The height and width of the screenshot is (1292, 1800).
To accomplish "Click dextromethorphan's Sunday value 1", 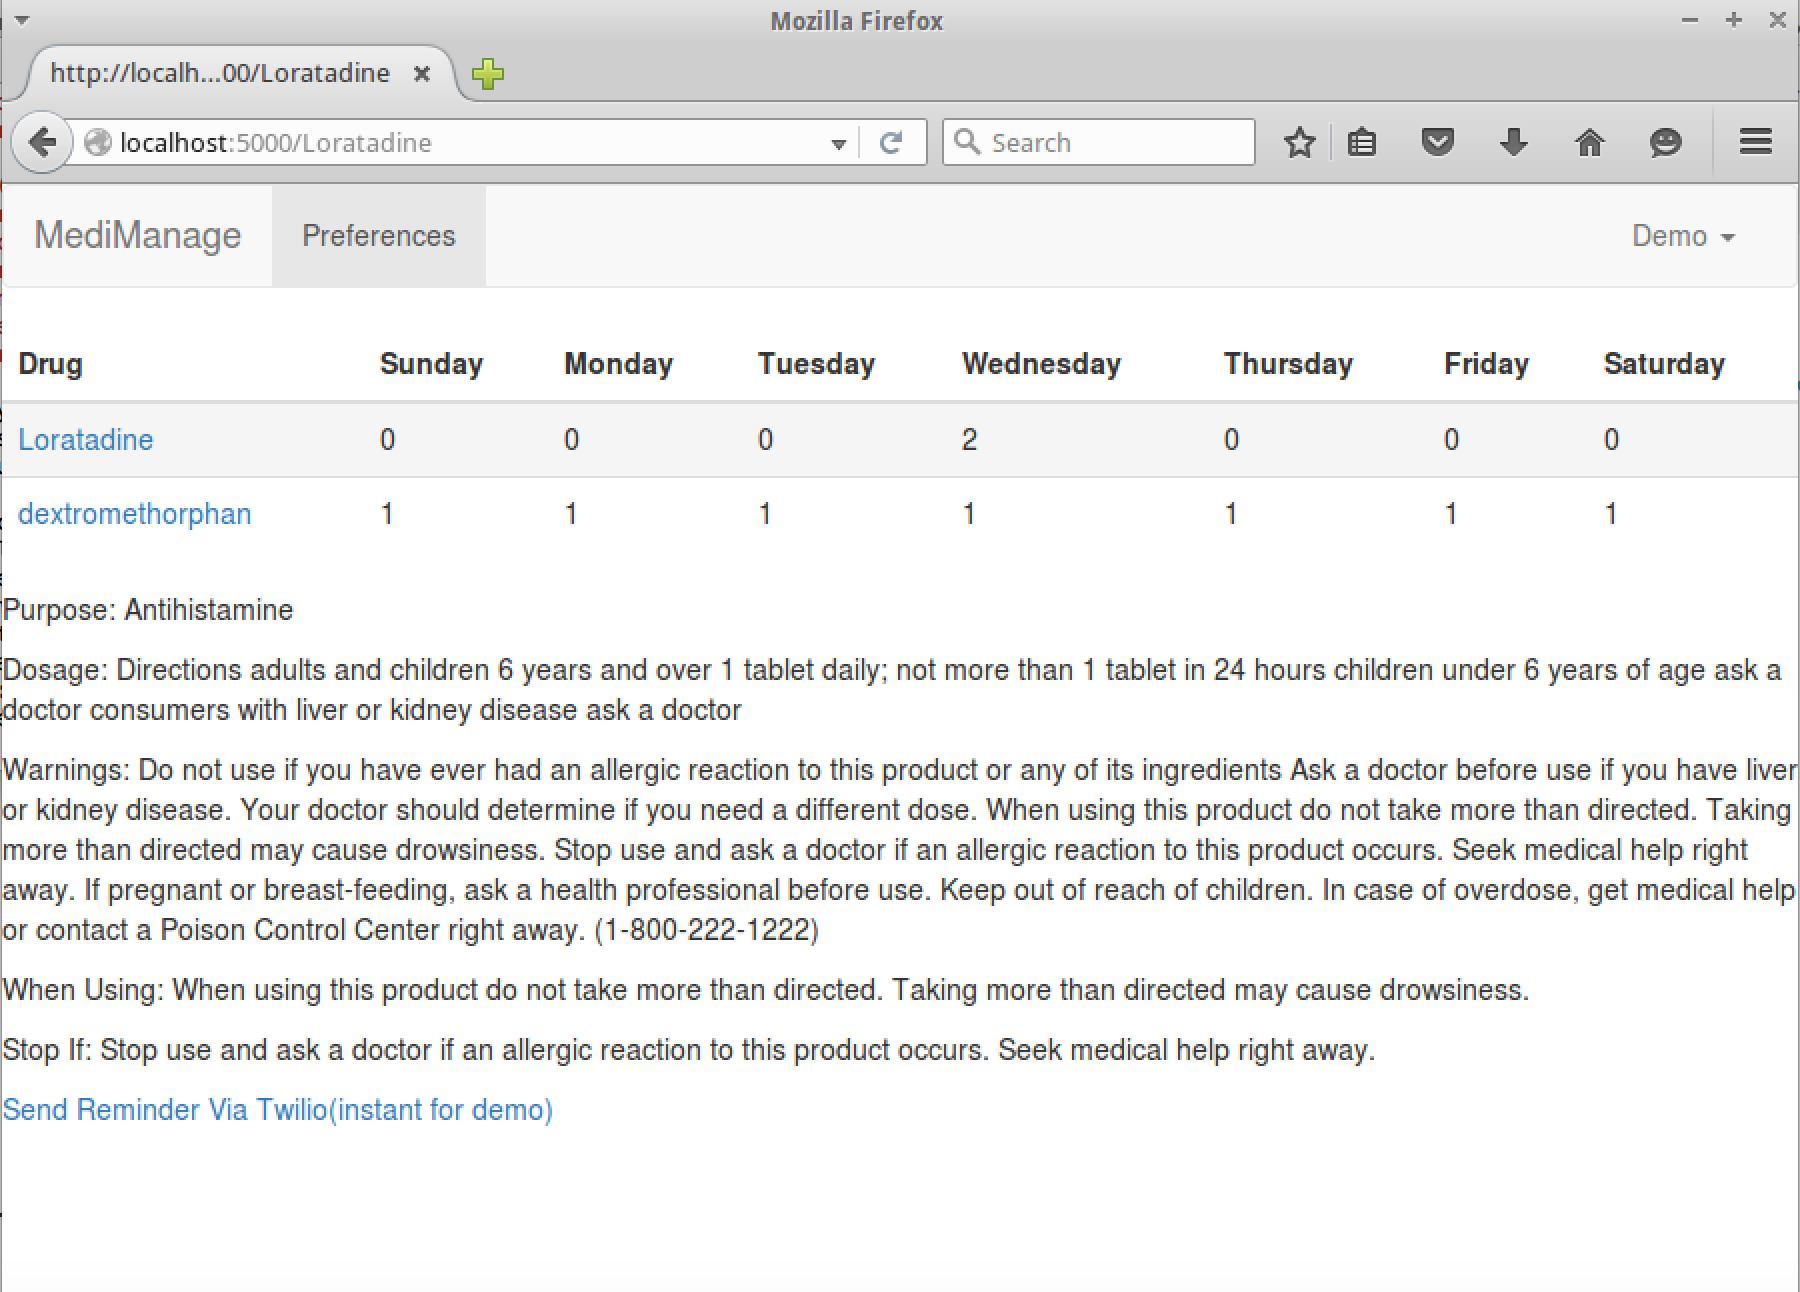I will tap(387, 514).
